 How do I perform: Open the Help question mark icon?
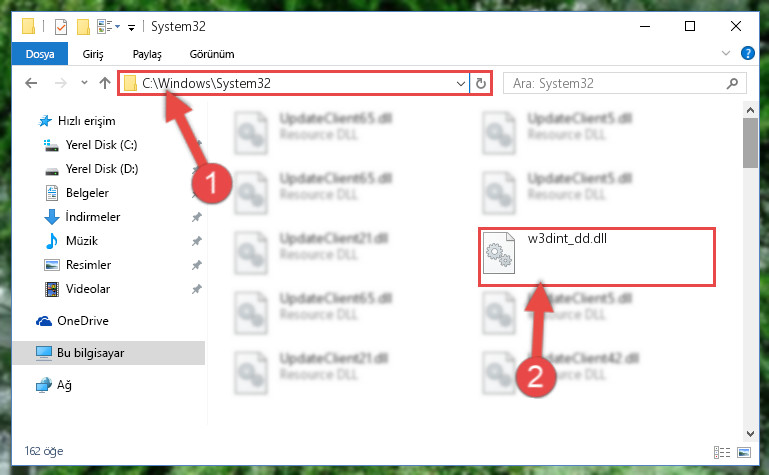(x=747, y=53)
